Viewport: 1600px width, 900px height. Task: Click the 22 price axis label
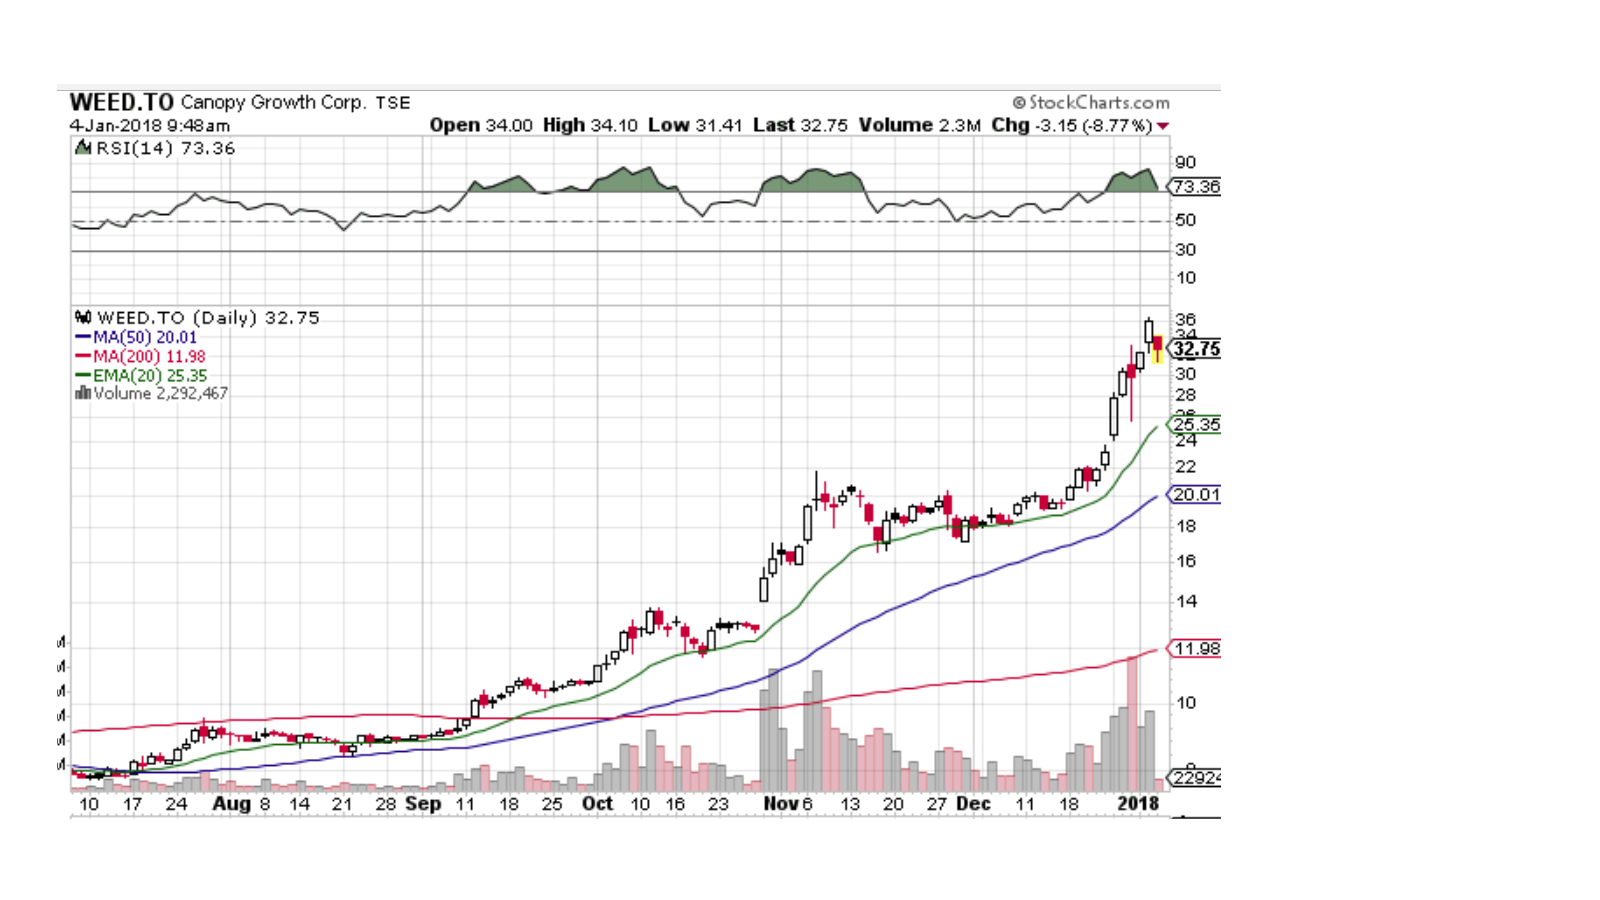(x=1185, y=467)
